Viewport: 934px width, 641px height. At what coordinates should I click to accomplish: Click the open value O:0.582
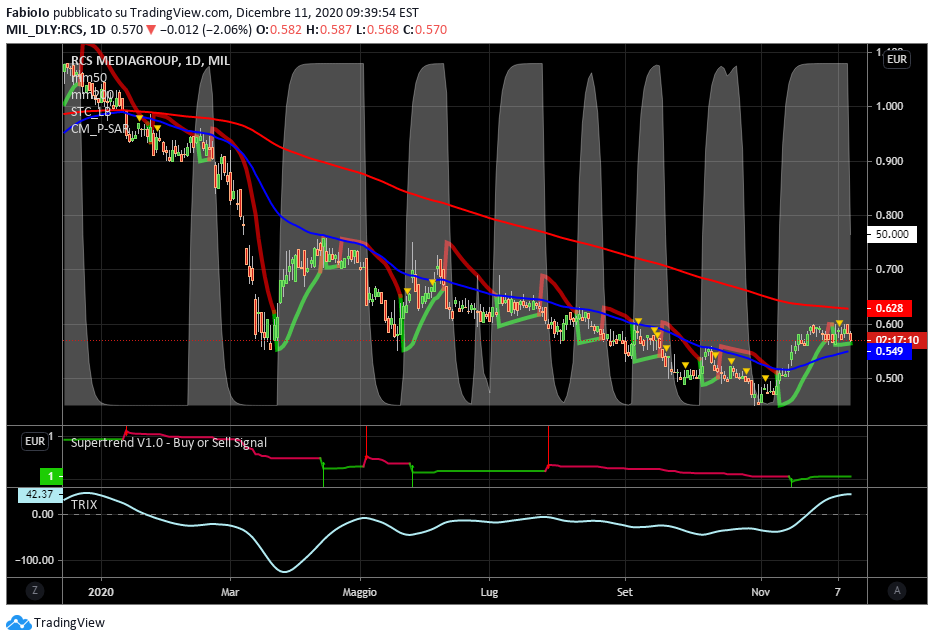tap(279, 30)
